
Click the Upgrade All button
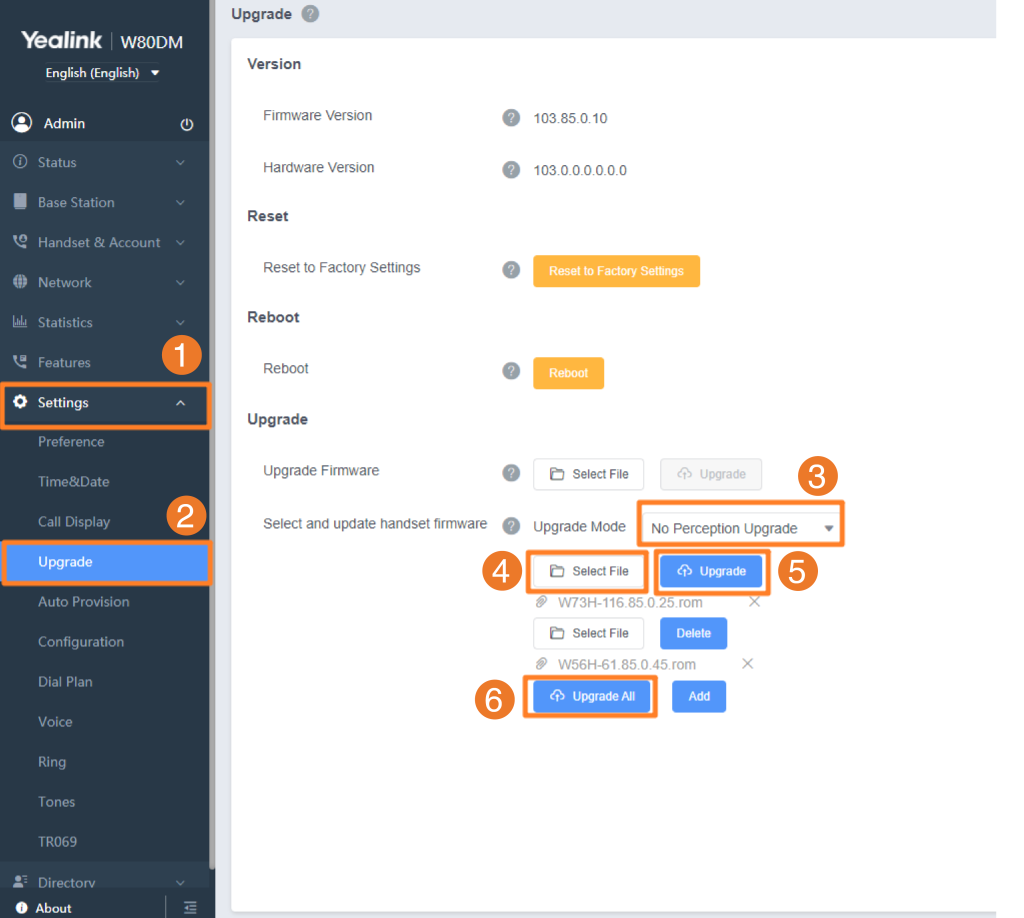pyautogui.click(x=592, y=696)
